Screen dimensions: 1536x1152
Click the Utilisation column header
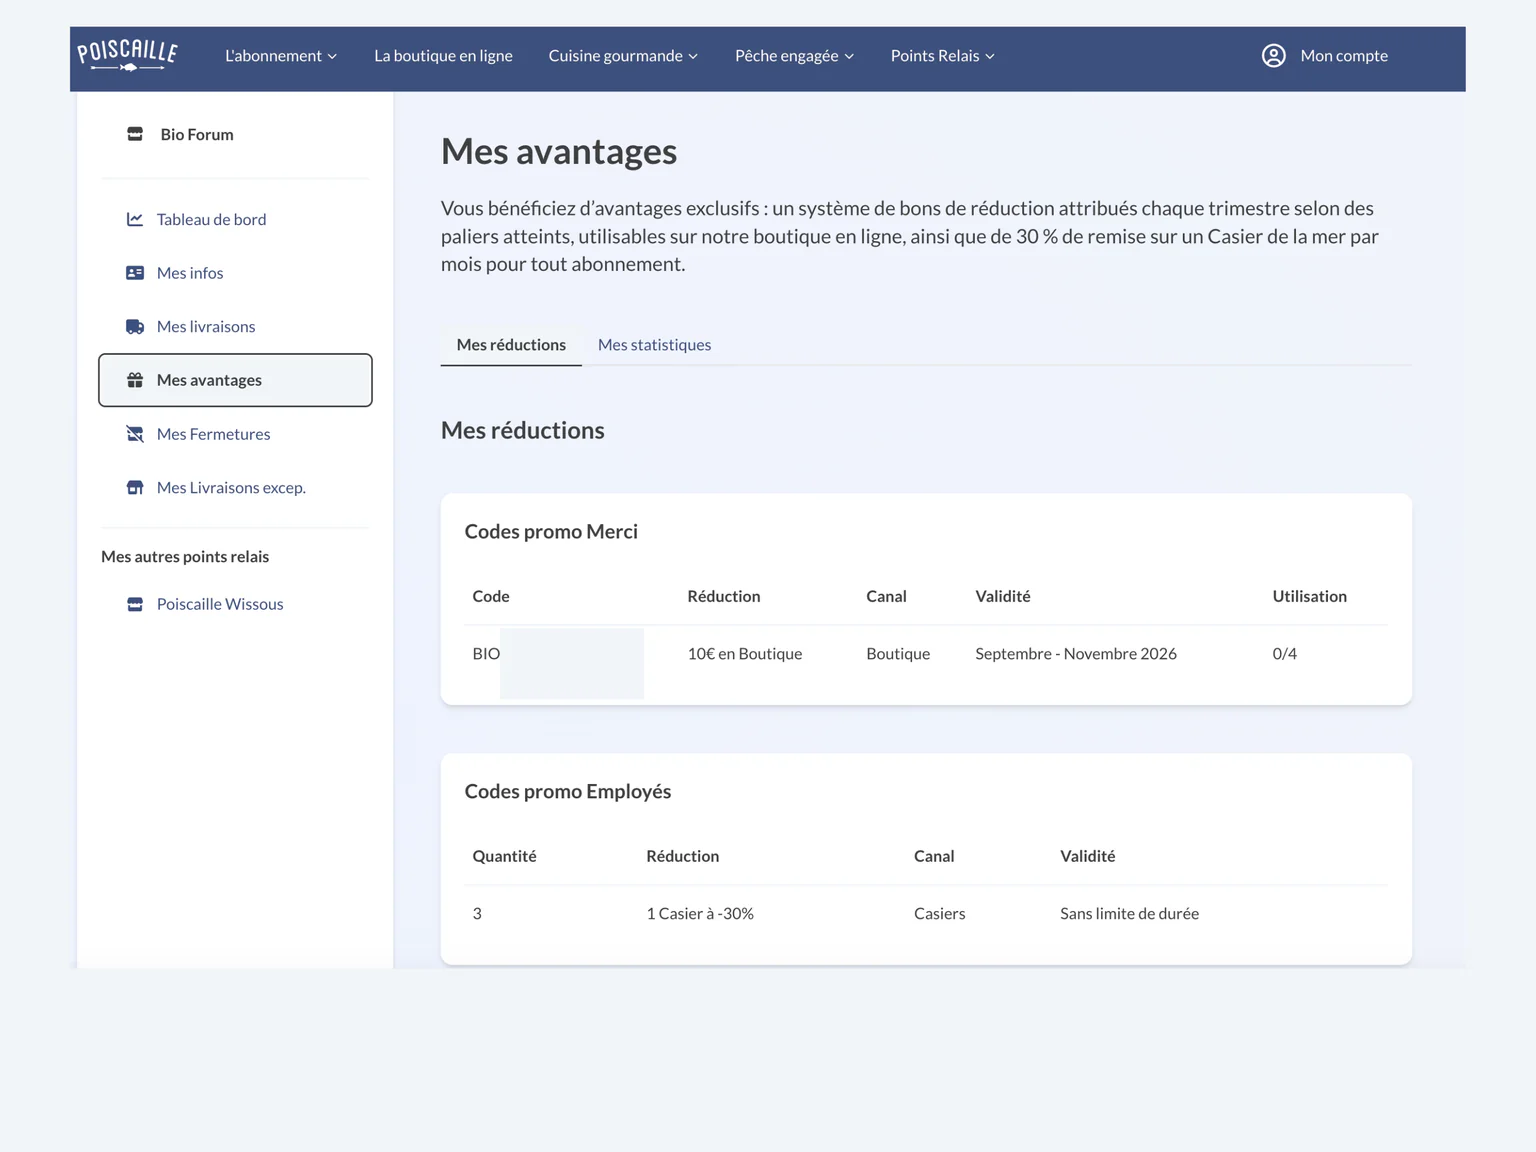pos(1310,596)
